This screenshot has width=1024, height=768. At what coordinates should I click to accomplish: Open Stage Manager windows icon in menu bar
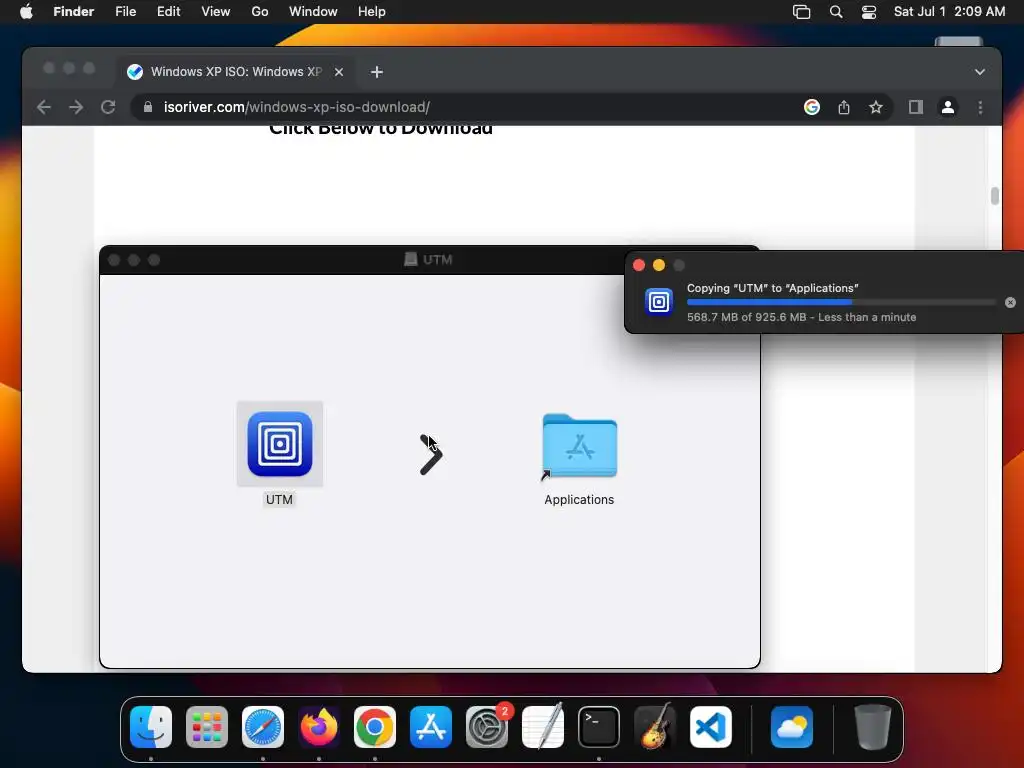(801, 12)
